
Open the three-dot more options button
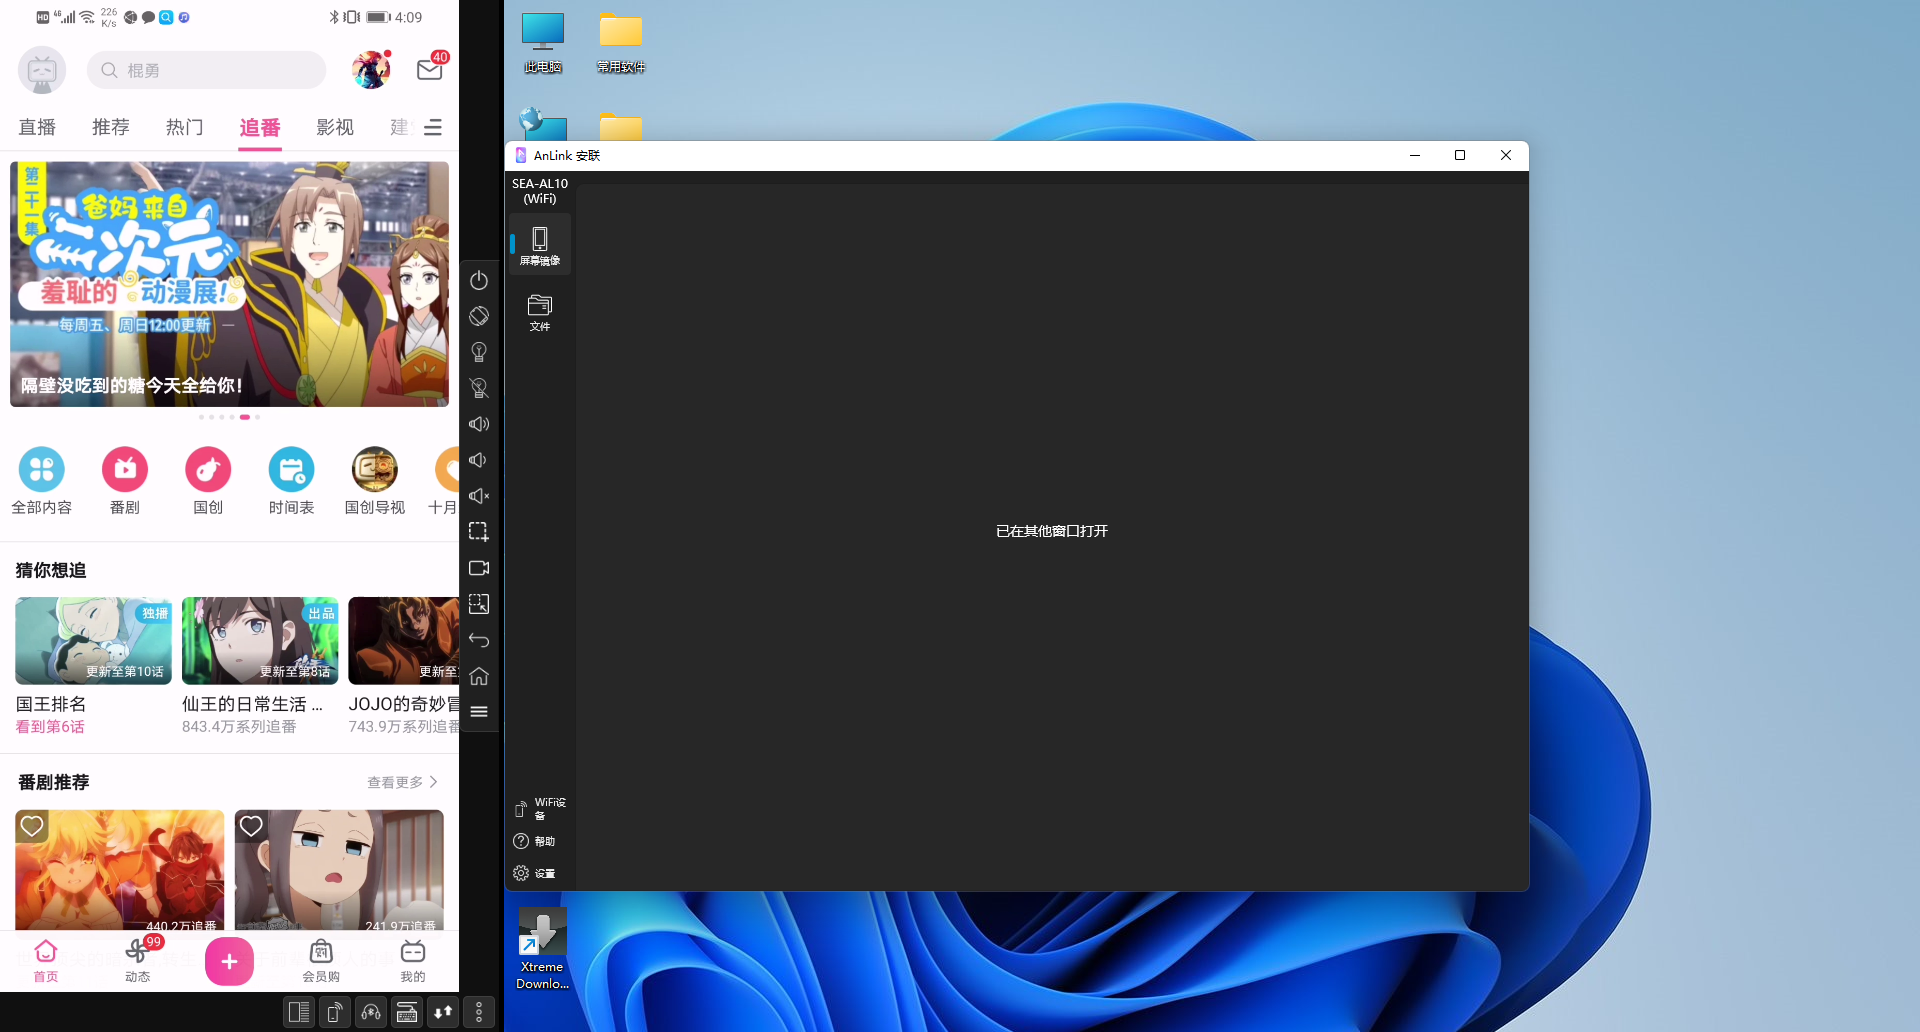[x=479, y=1013]
